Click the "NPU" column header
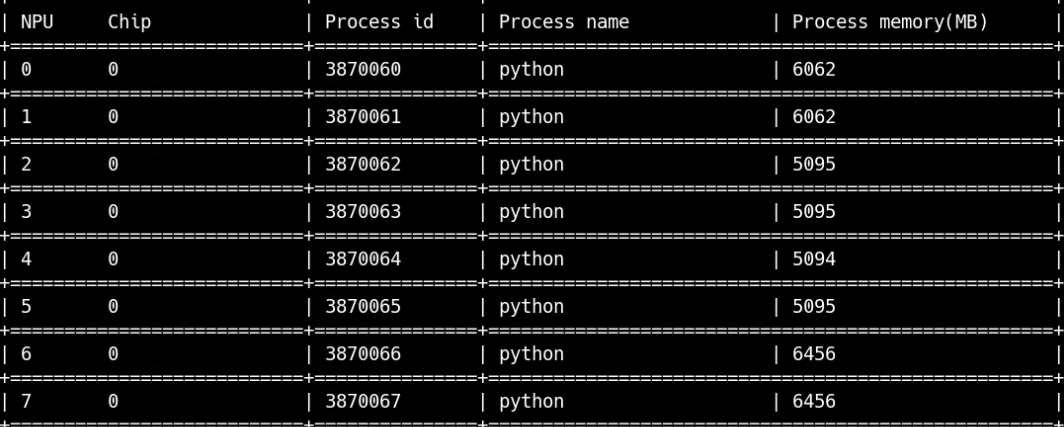 (x=37, y=21)
